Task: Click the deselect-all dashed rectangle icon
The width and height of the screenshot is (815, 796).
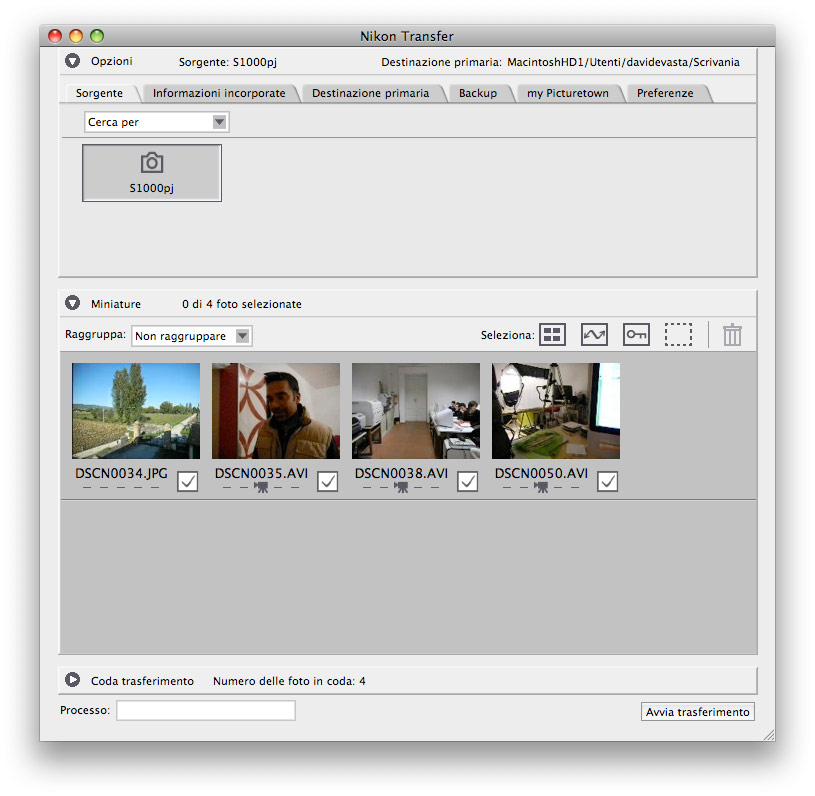Action: [x=678, y=335]
